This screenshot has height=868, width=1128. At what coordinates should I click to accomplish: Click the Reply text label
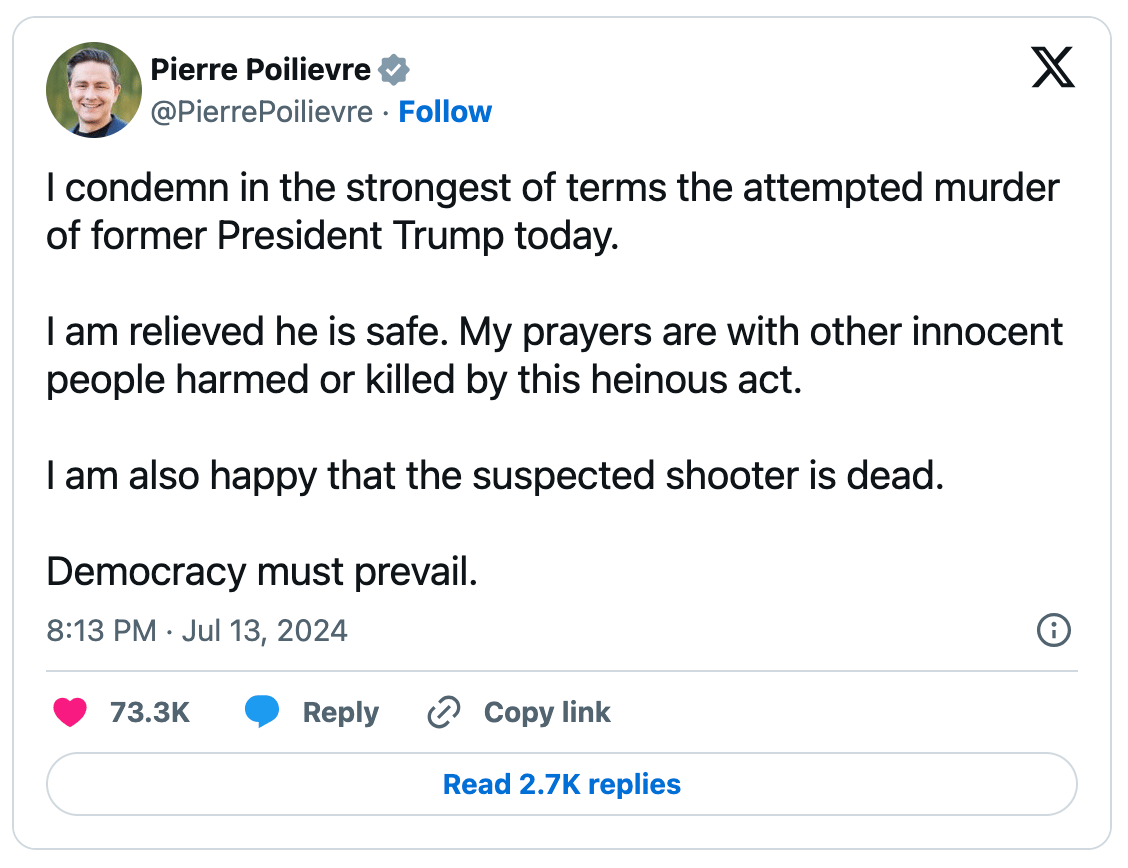(341, 712)
